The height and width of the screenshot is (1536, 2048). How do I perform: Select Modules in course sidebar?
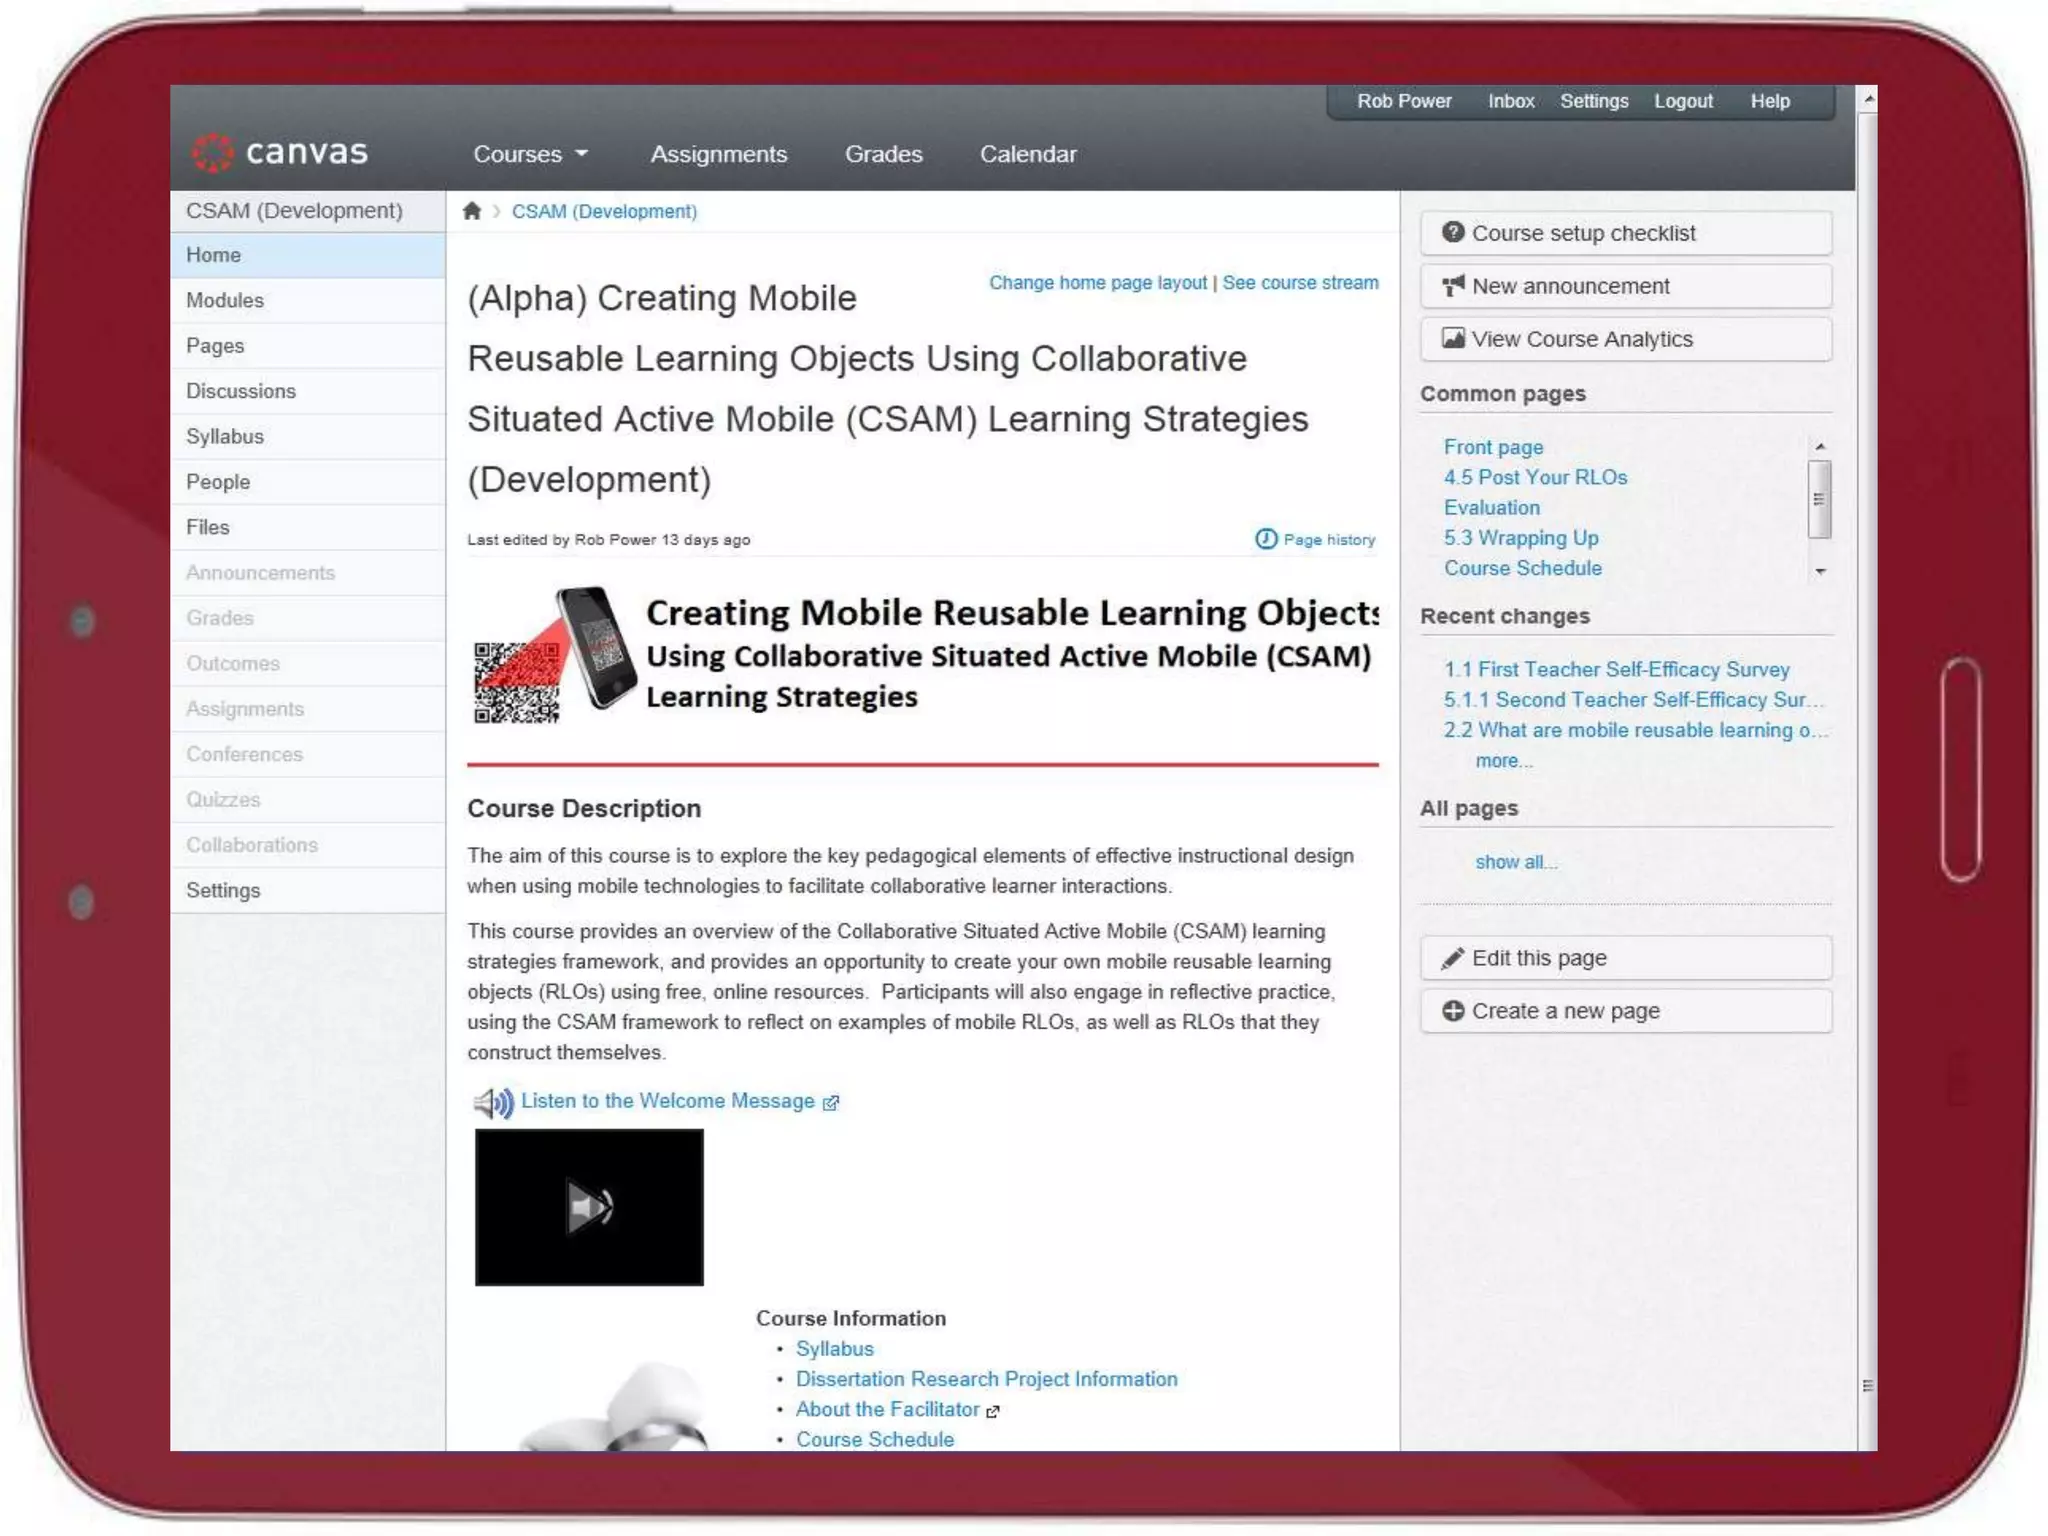click(x=225, y=300)
